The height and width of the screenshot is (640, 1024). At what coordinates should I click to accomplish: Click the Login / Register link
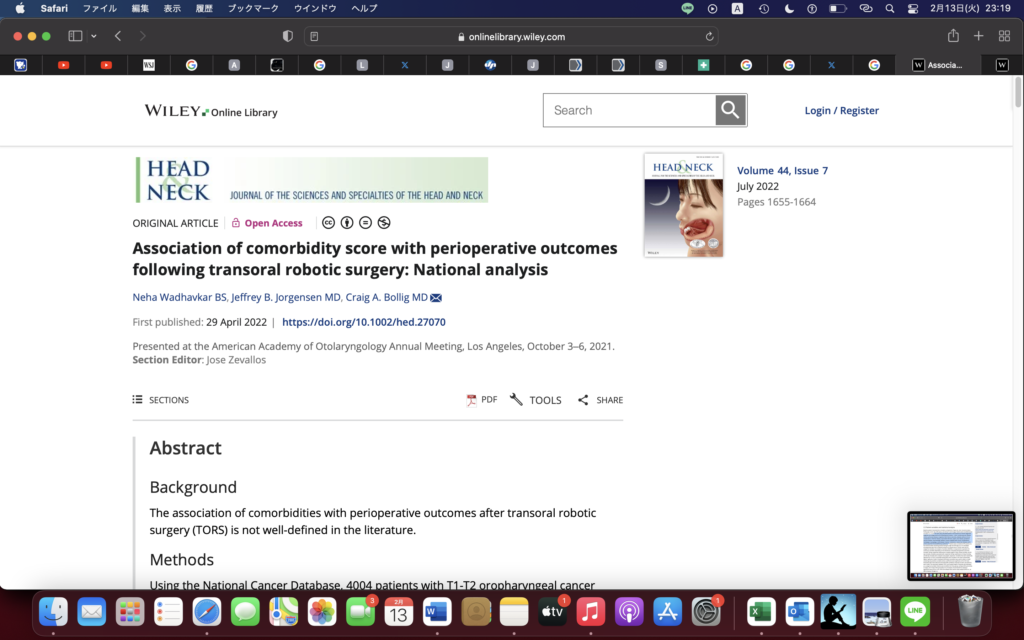[841, 110]
